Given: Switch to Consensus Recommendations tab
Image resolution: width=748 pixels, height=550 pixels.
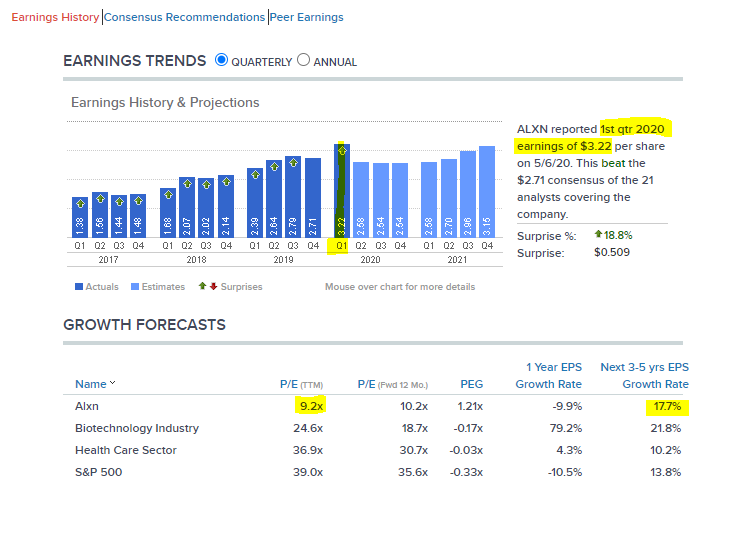Looking at the screenshot, I should [184, 17].
